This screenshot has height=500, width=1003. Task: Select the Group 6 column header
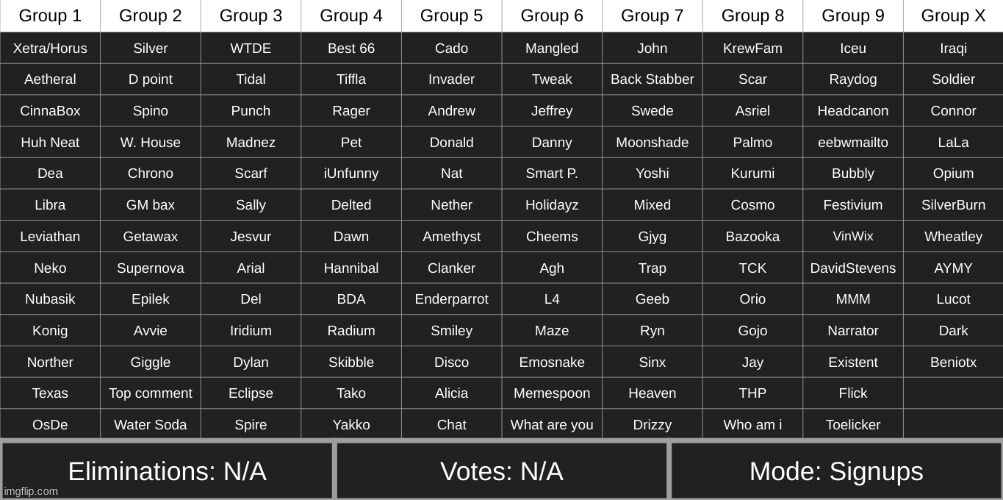[551, 16]
